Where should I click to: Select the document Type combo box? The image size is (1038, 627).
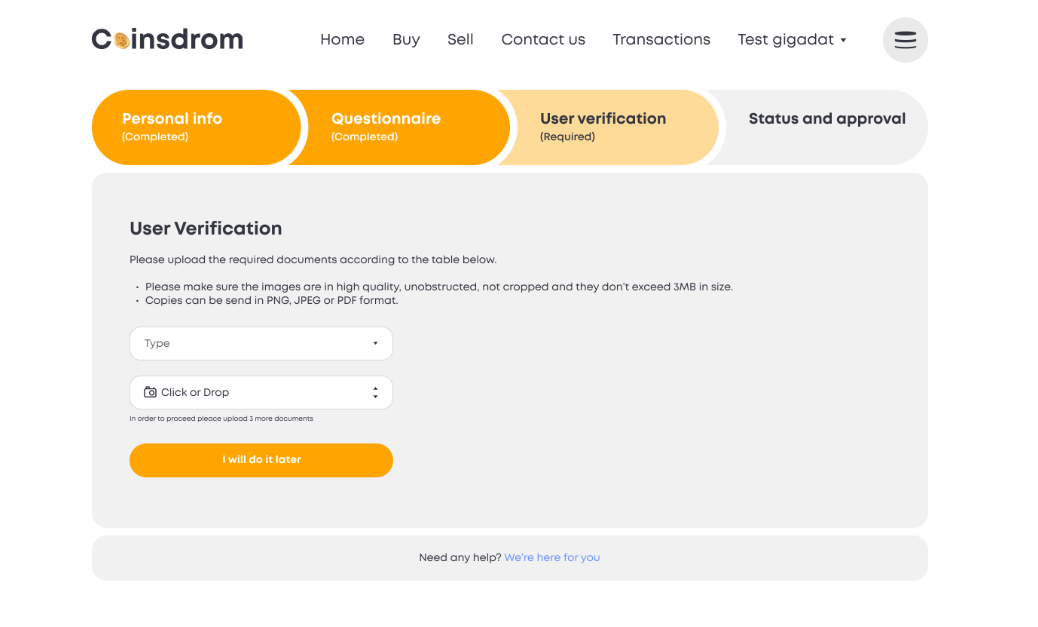pos(261,343)
